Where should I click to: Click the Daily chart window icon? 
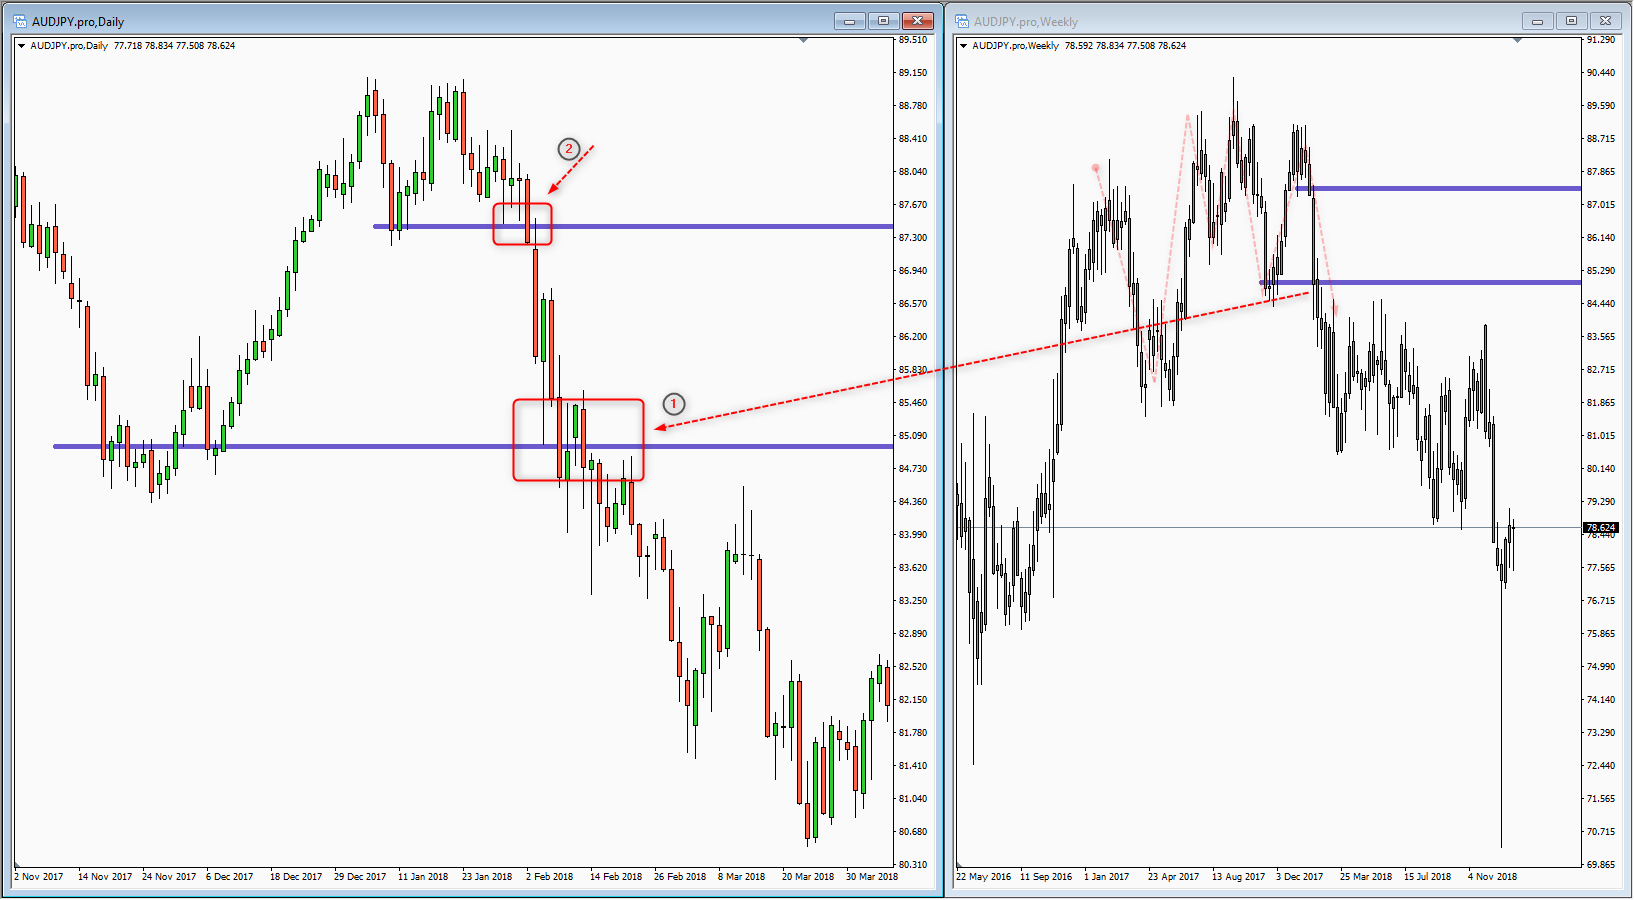[x=19, y=21]
